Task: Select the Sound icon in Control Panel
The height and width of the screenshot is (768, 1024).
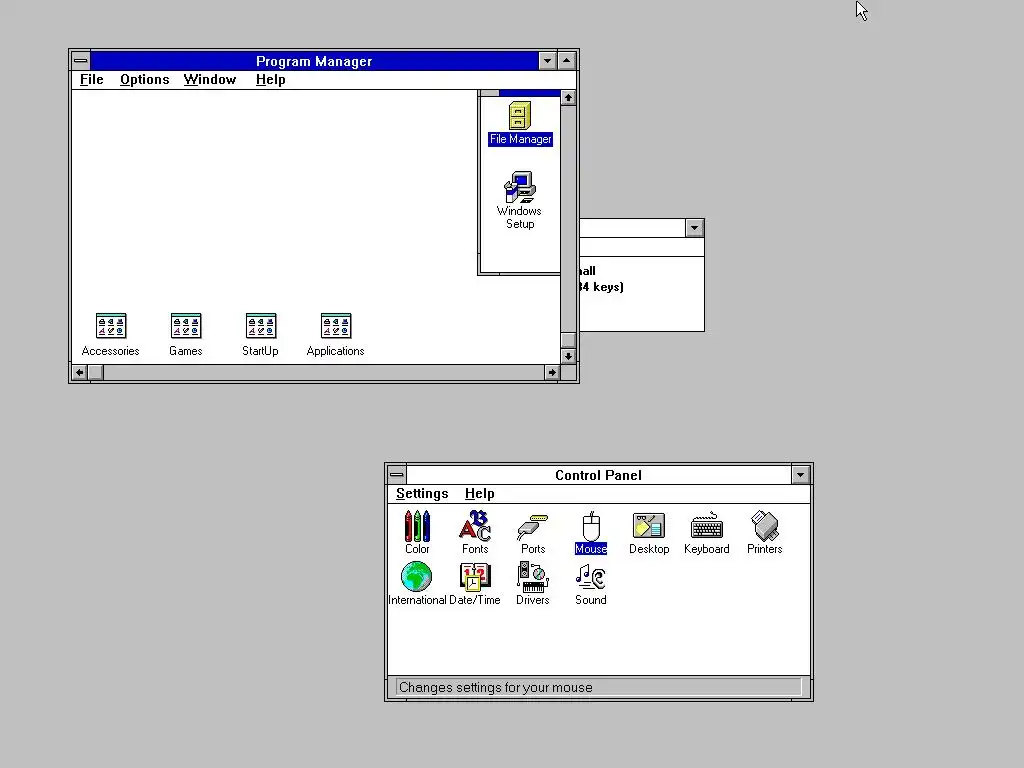Action: [591, 584]
